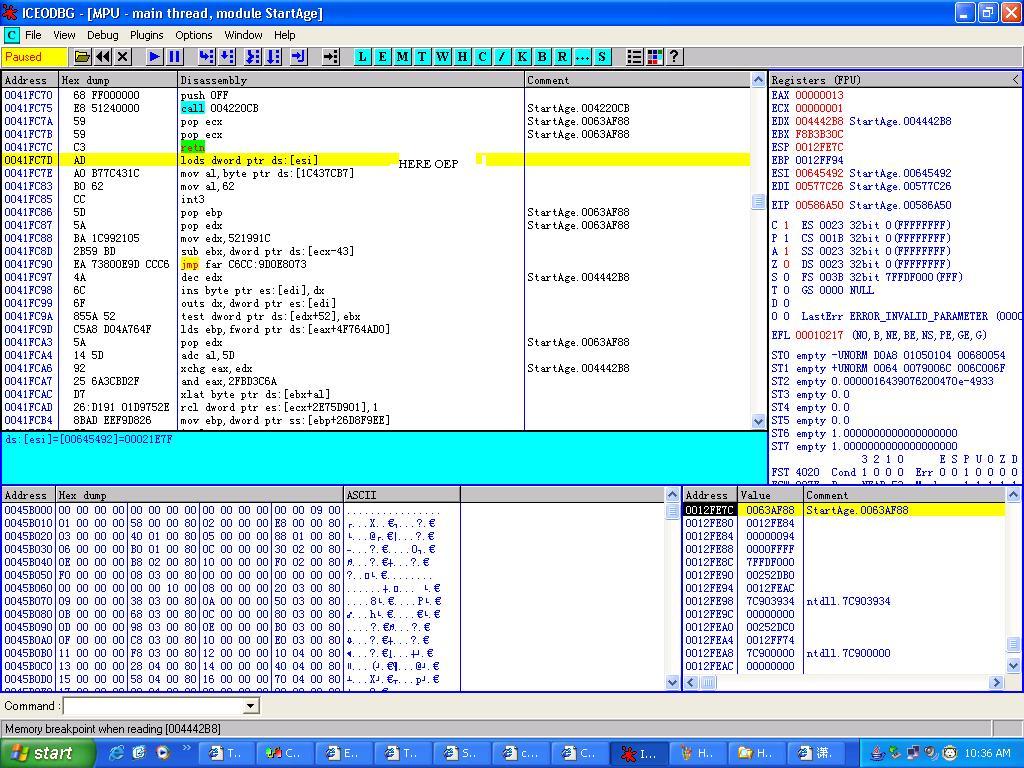
Task: Select the EAX register value 00000013
Action: coord(819,95)
